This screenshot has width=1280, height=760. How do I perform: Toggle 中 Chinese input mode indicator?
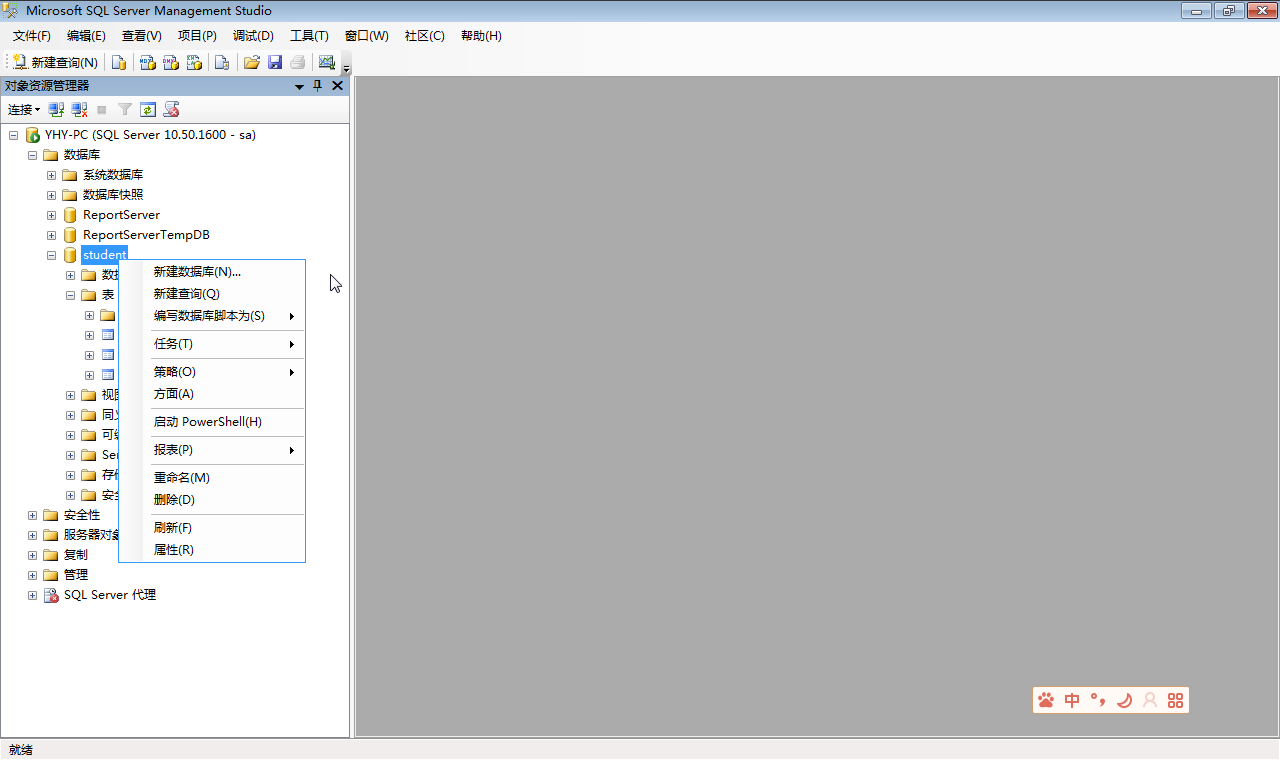[x=1072, y=700]
